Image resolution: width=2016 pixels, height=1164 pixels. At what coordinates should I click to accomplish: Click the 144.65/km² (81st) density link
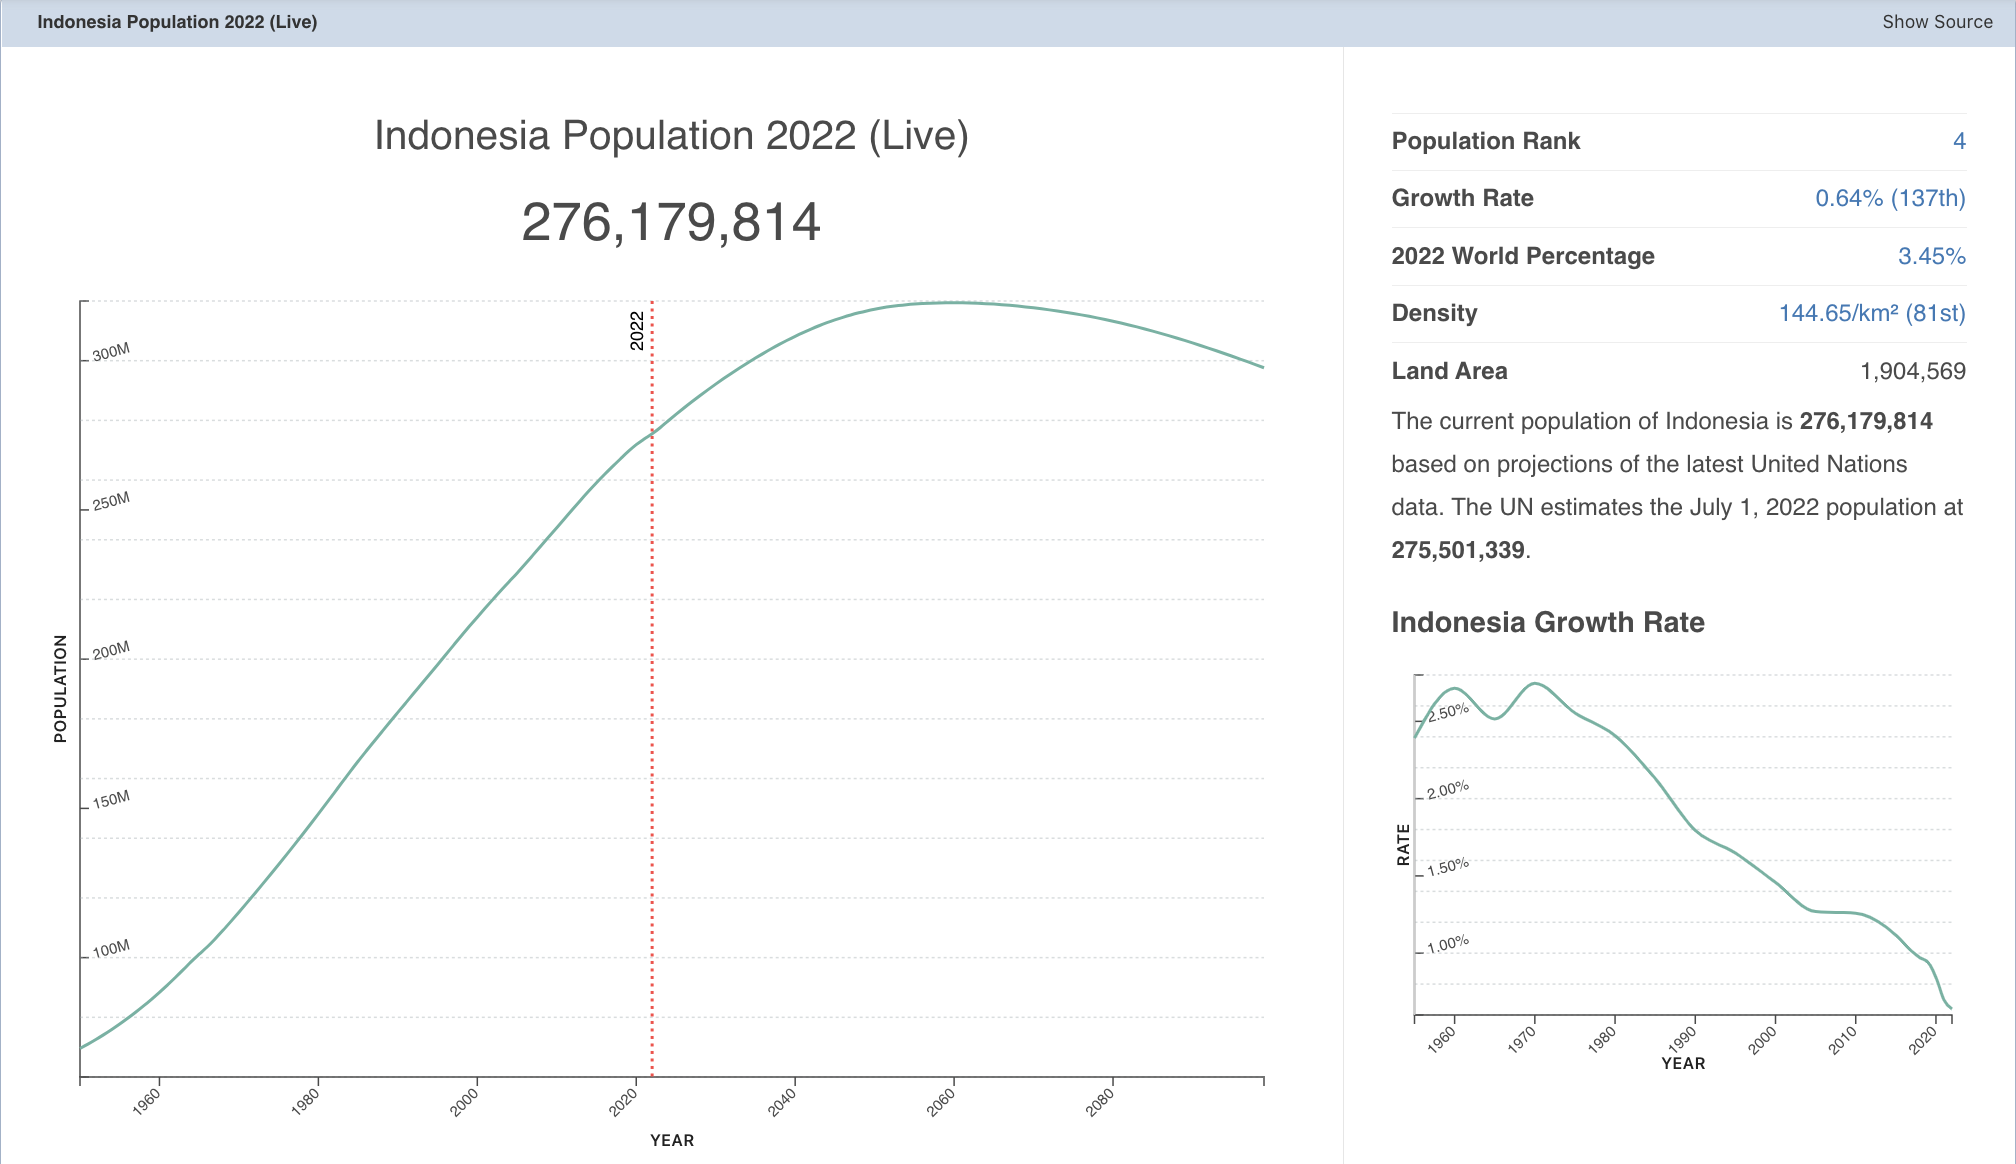click(x=1871, y=313)
